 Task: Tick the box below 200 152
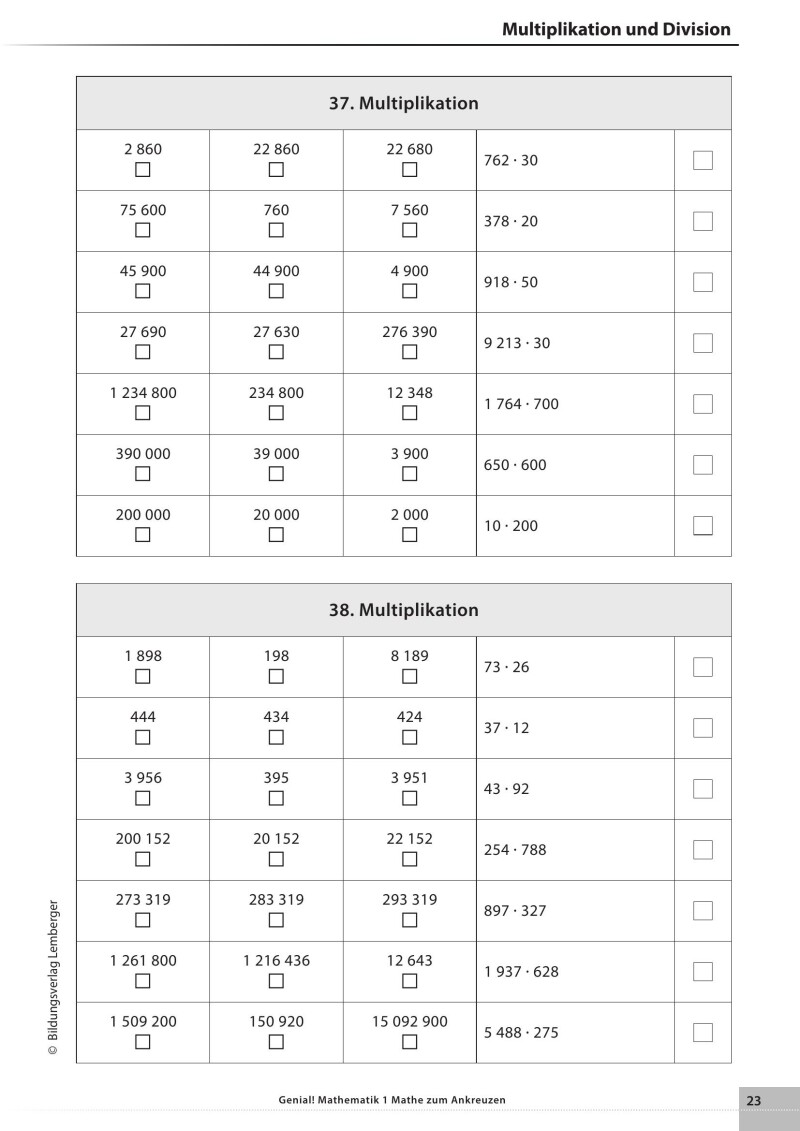point(143,860)
